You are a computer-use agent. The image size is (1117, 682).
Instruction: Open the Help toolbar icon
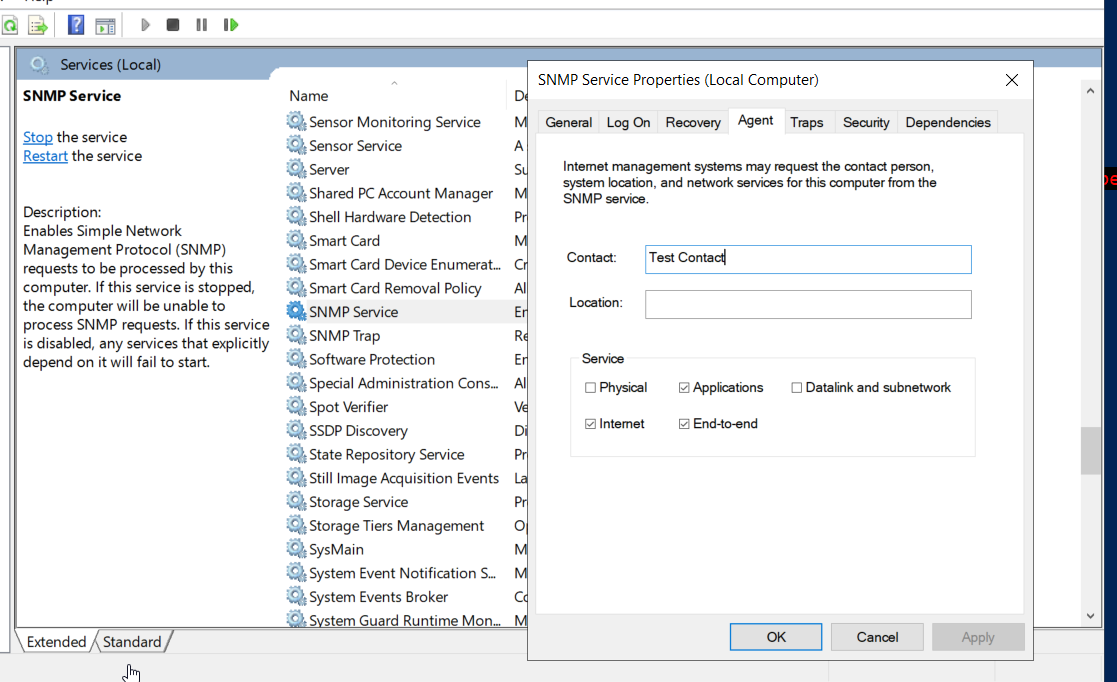pyautogui.click(x=76, y=25)
